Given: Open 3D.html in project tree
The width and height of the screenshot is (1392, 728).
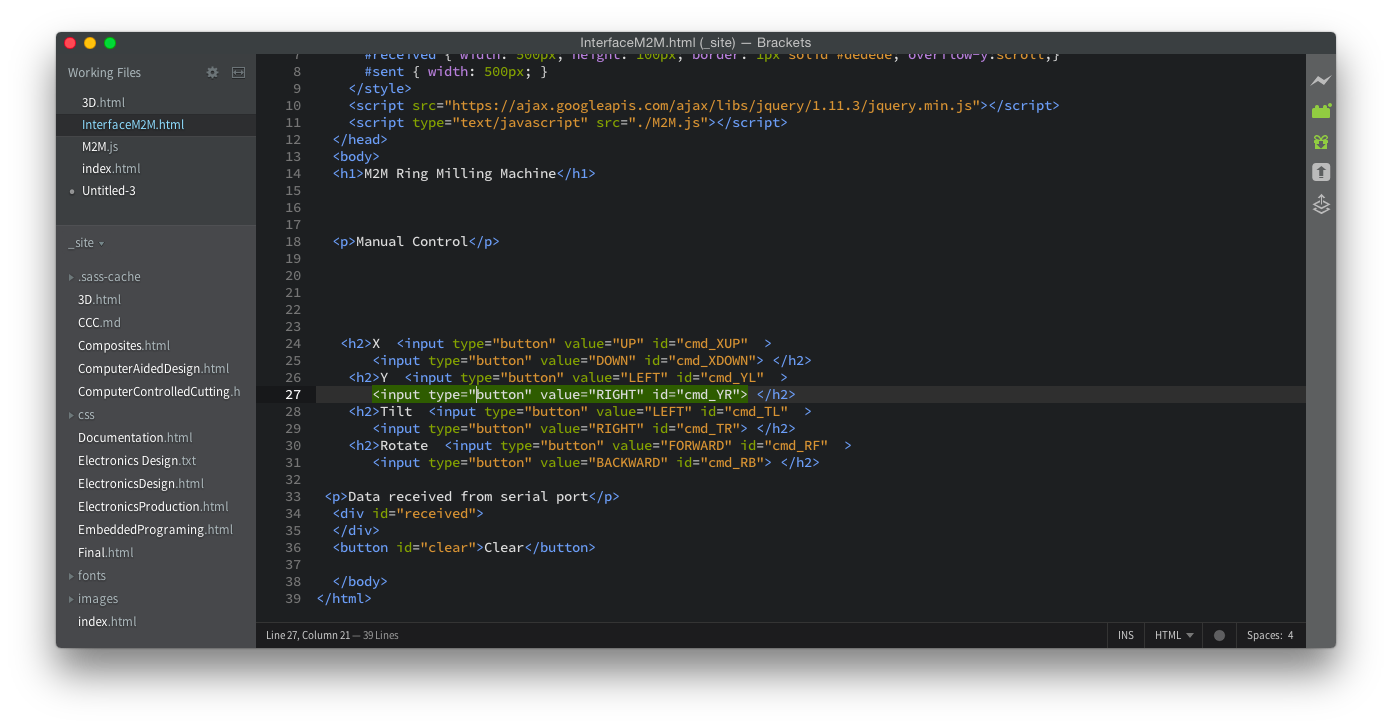Looking at the screenshot, I should coord(99,300).
